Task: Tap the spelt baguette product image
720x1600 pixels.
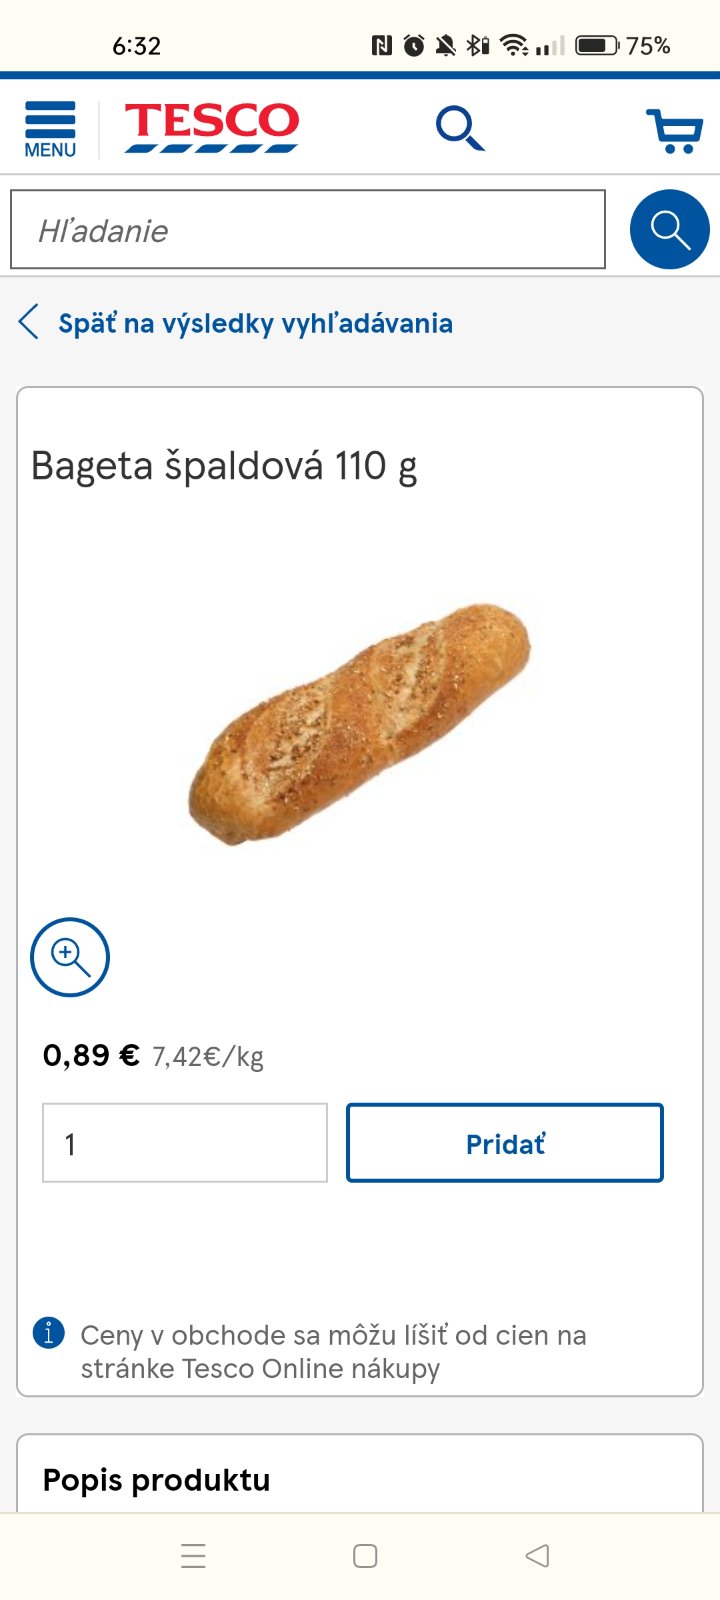Action: tap(360, 723)
